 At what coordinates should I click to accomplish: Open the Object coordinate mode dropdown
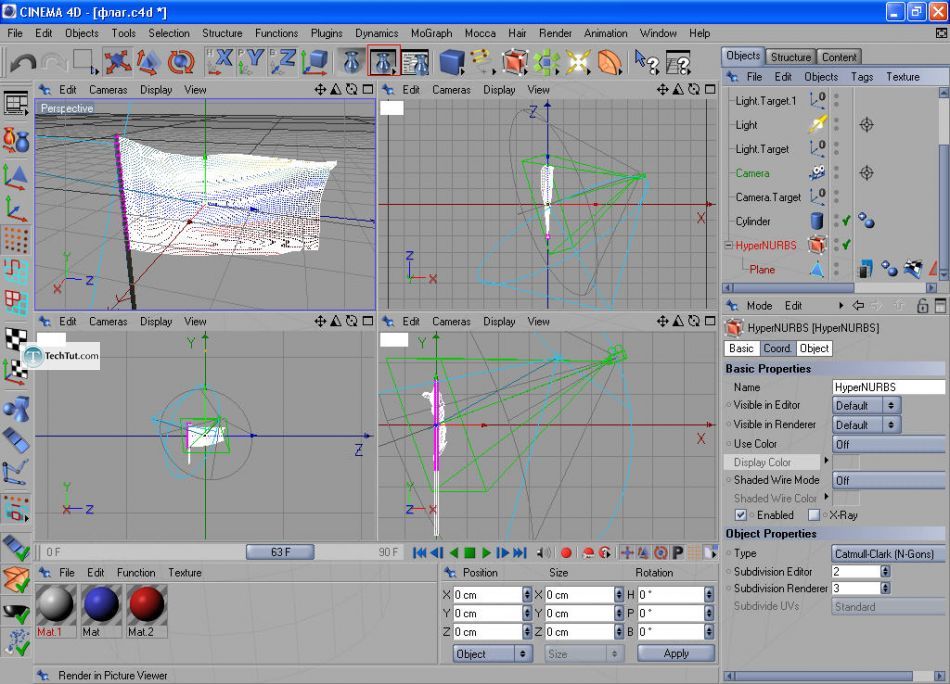pos(493,653)
